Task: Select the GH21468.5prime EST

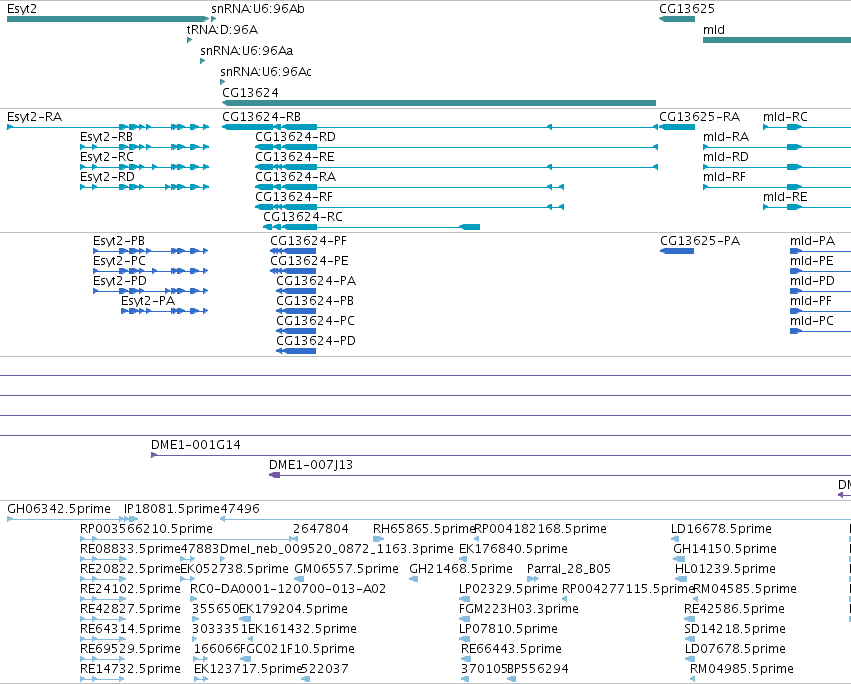Action: pyautogui.click(x=414, y=579)
